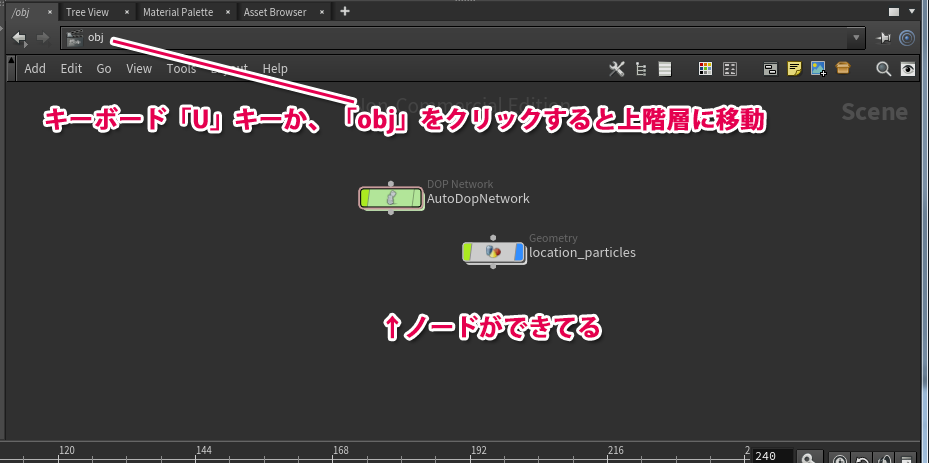Go forward with the right arrow
This screenshot has width=929, height=463.
43,39
